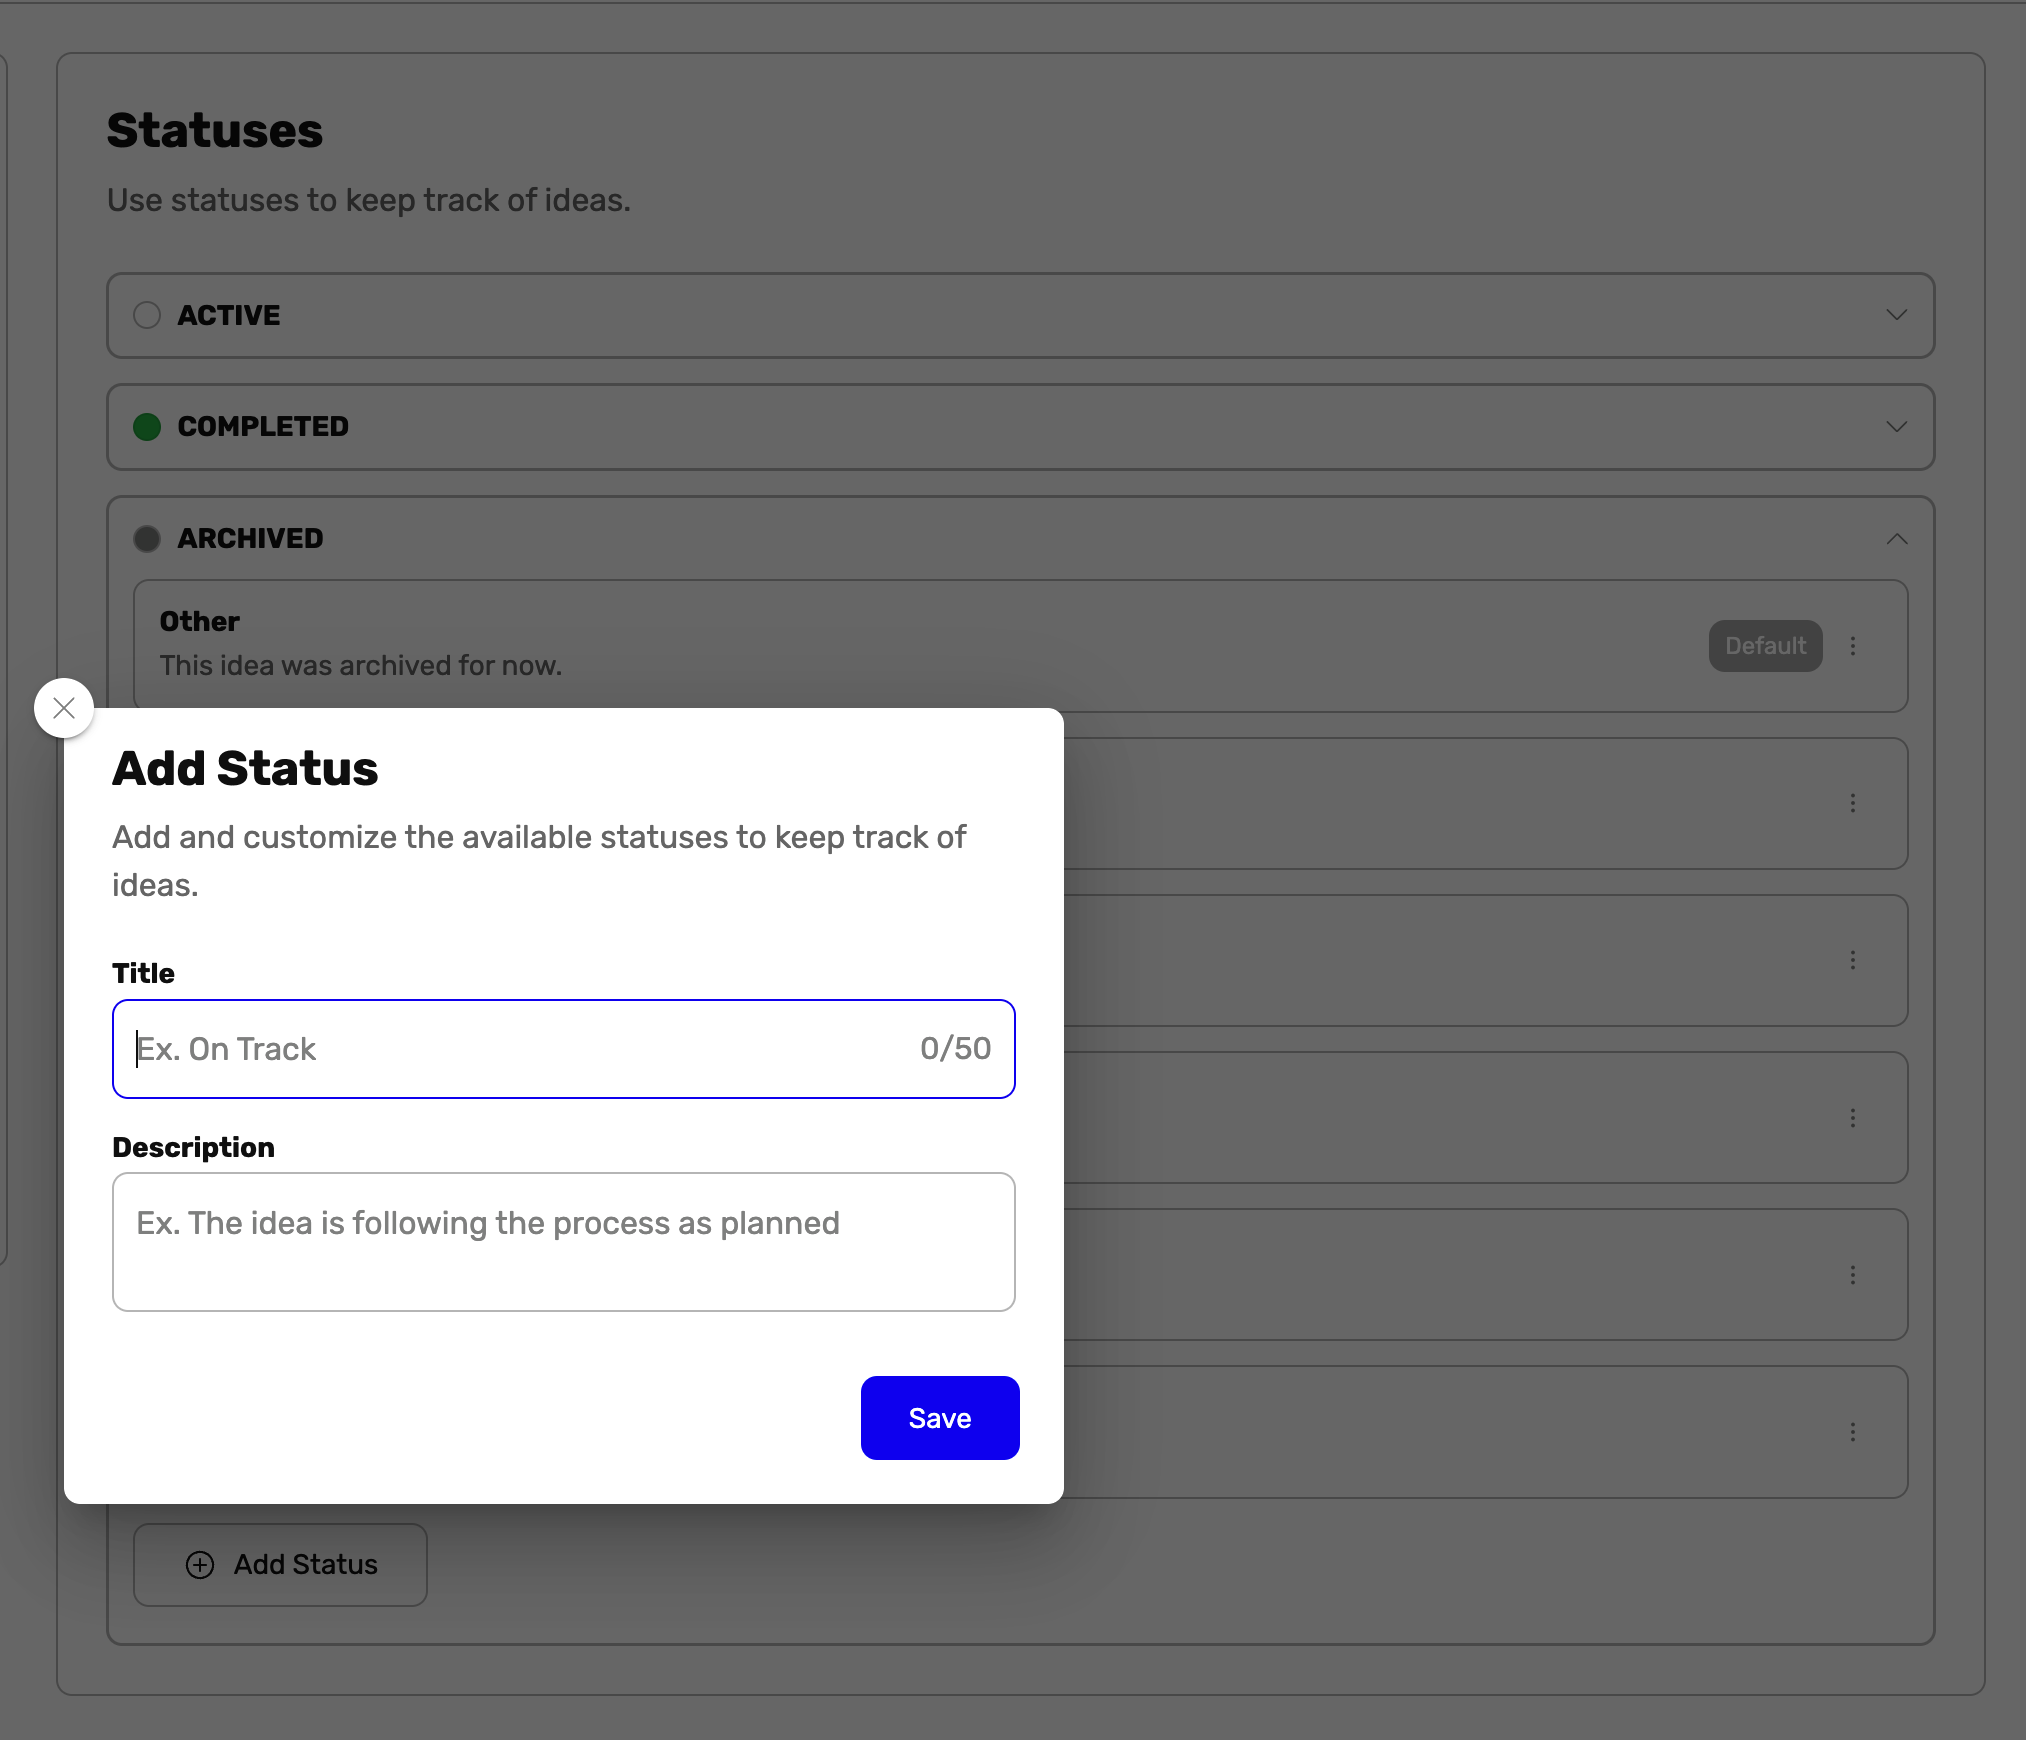Click the dark ARCHIVED color dot
This screenshot has width=2026, height=1740.
147,539
